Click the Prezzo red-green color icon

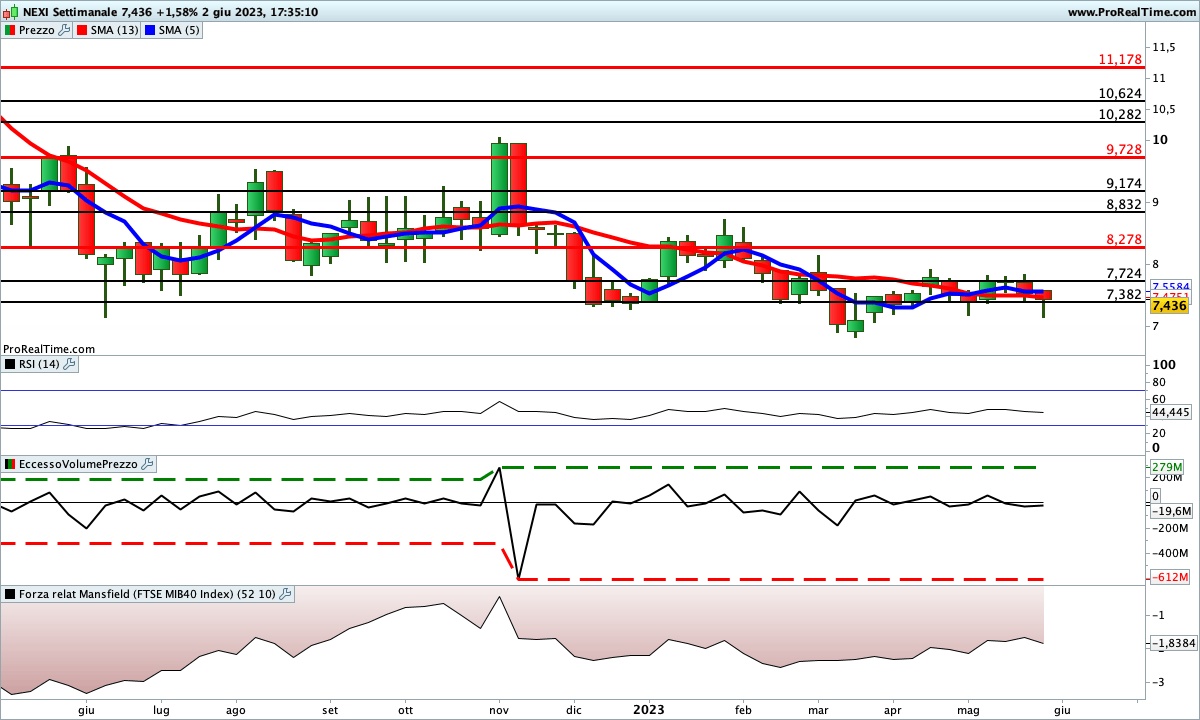9,30
